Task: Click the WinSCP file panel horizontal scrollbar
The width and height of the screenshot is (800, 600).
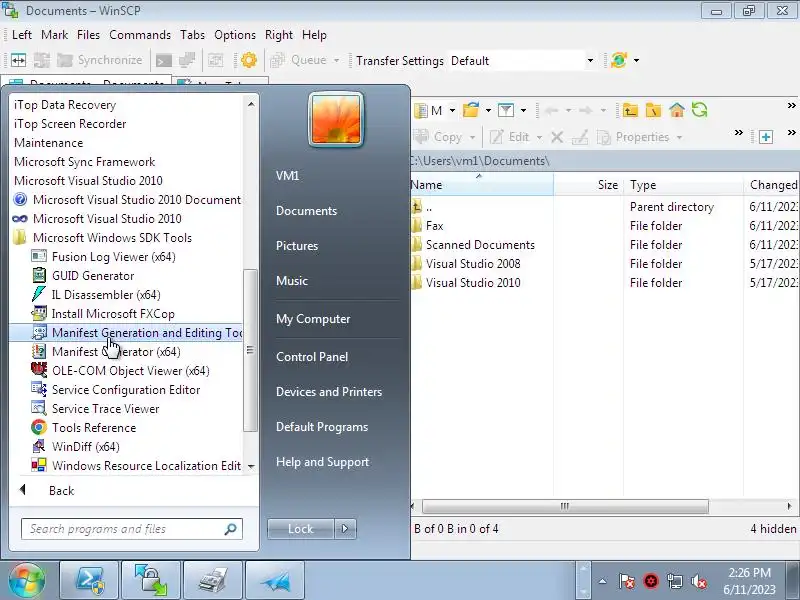Action: (565, 506)
